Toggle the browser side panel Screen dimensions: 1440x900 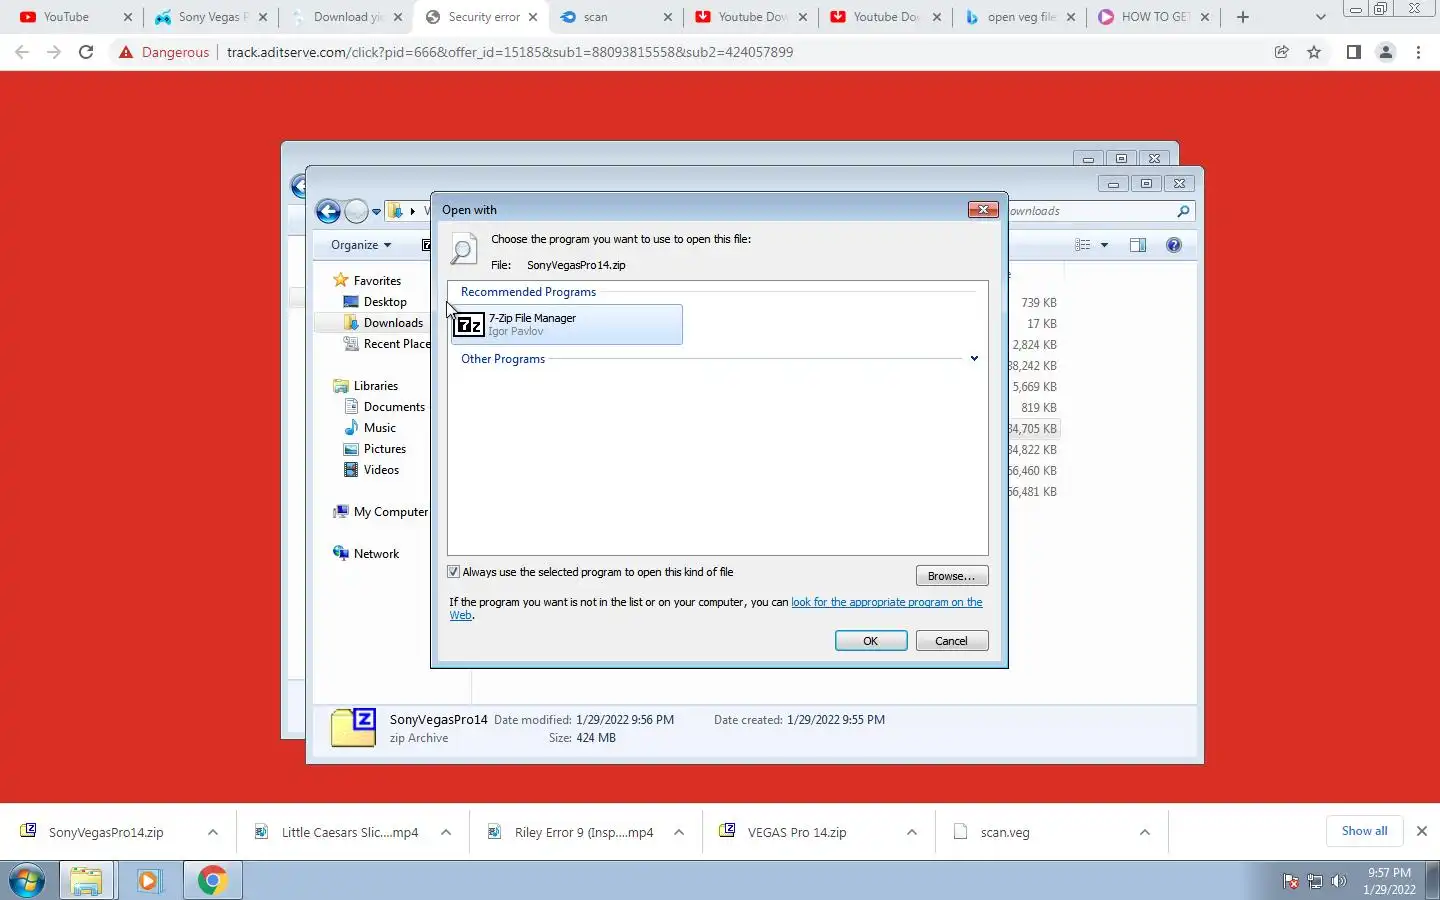1353,52
